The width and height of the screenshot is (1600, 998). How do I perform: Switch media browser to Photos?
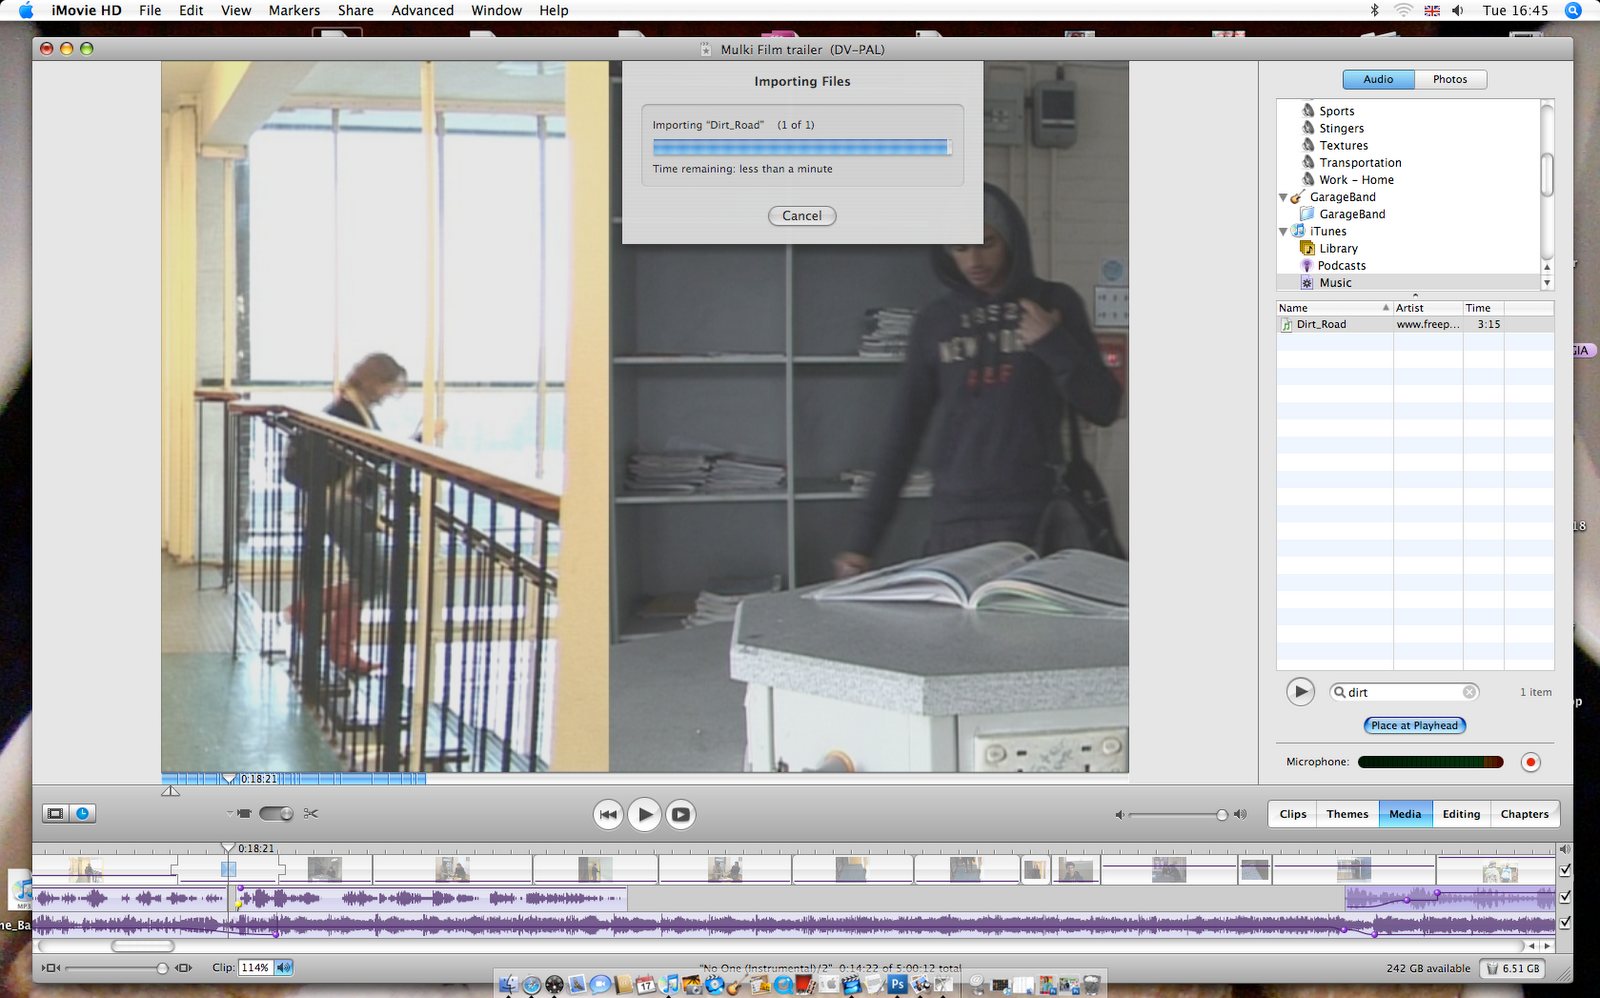click(x=1450, y=79)
